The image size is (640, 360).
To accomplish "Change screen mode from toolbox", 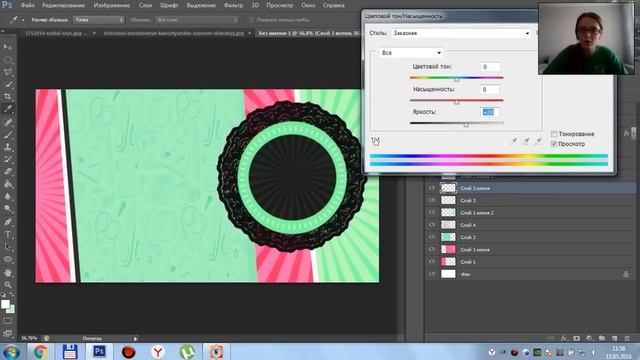I will coord(8,333).
